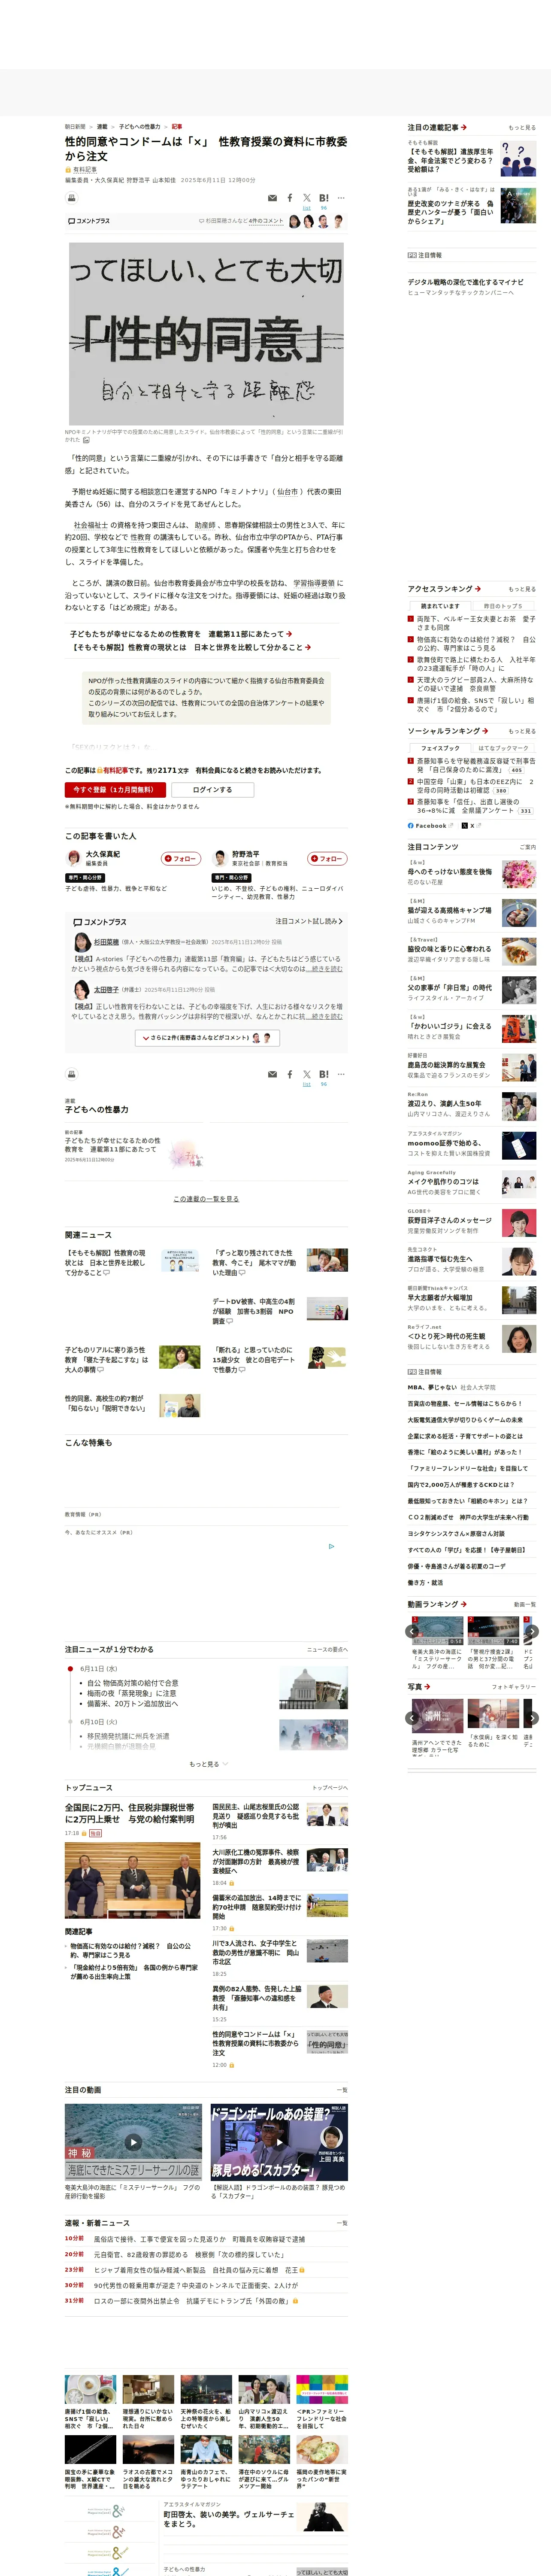
Task: Share by mail icon under the headline
Action: [272, 198]
